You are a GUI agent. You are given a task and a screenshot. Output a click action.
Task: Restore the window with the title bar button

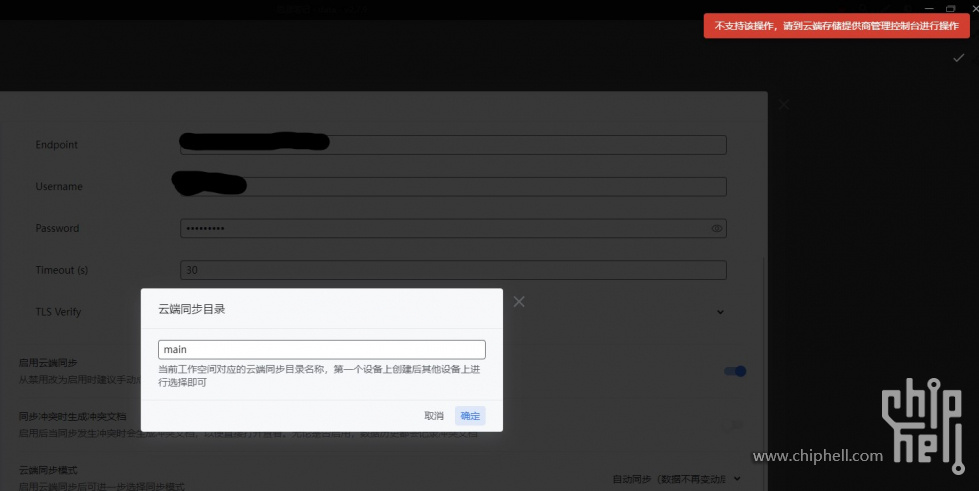pyautogui.click(x=950, y=8)
